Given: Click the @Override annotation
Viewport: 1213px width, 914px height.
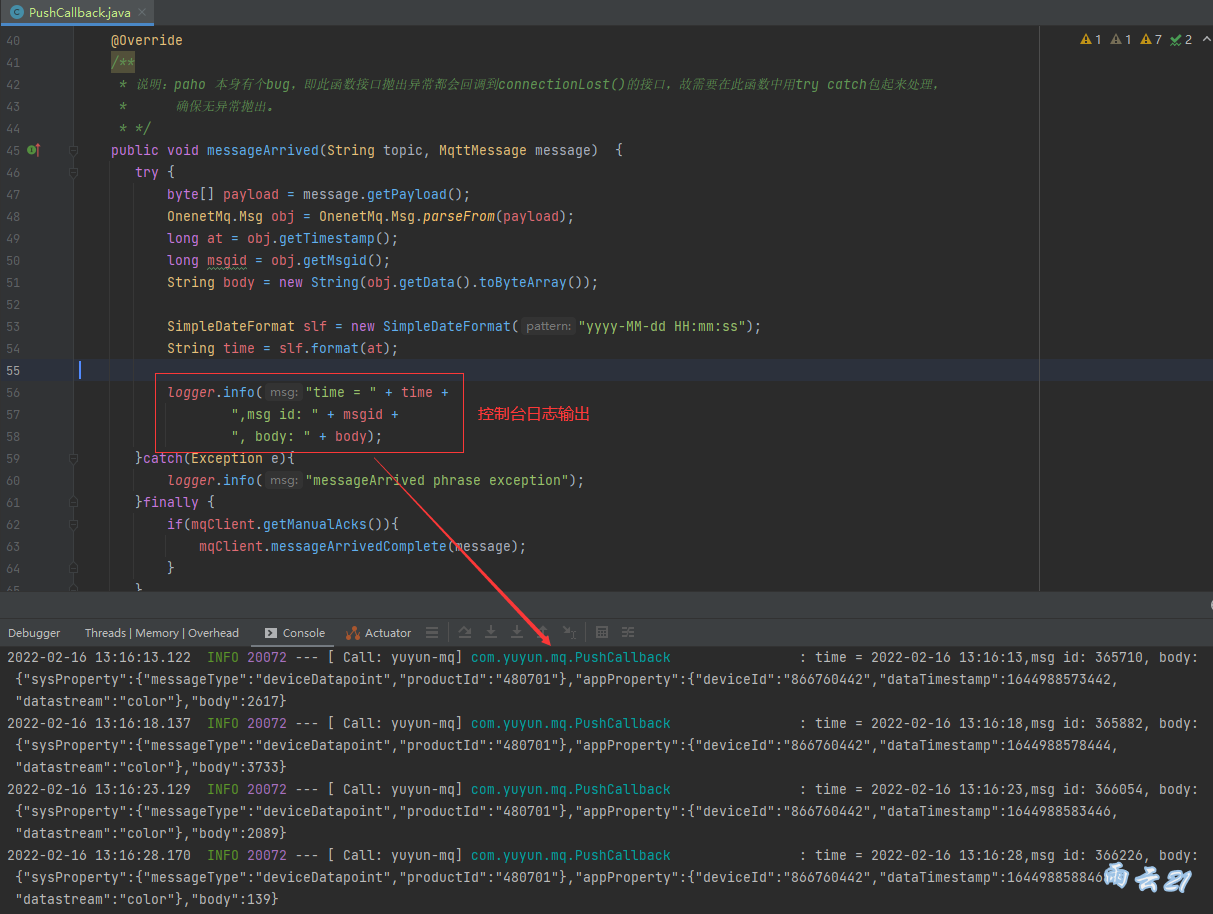Looking at the screenshot, I should pyautogui.click(x=147, y=41).
